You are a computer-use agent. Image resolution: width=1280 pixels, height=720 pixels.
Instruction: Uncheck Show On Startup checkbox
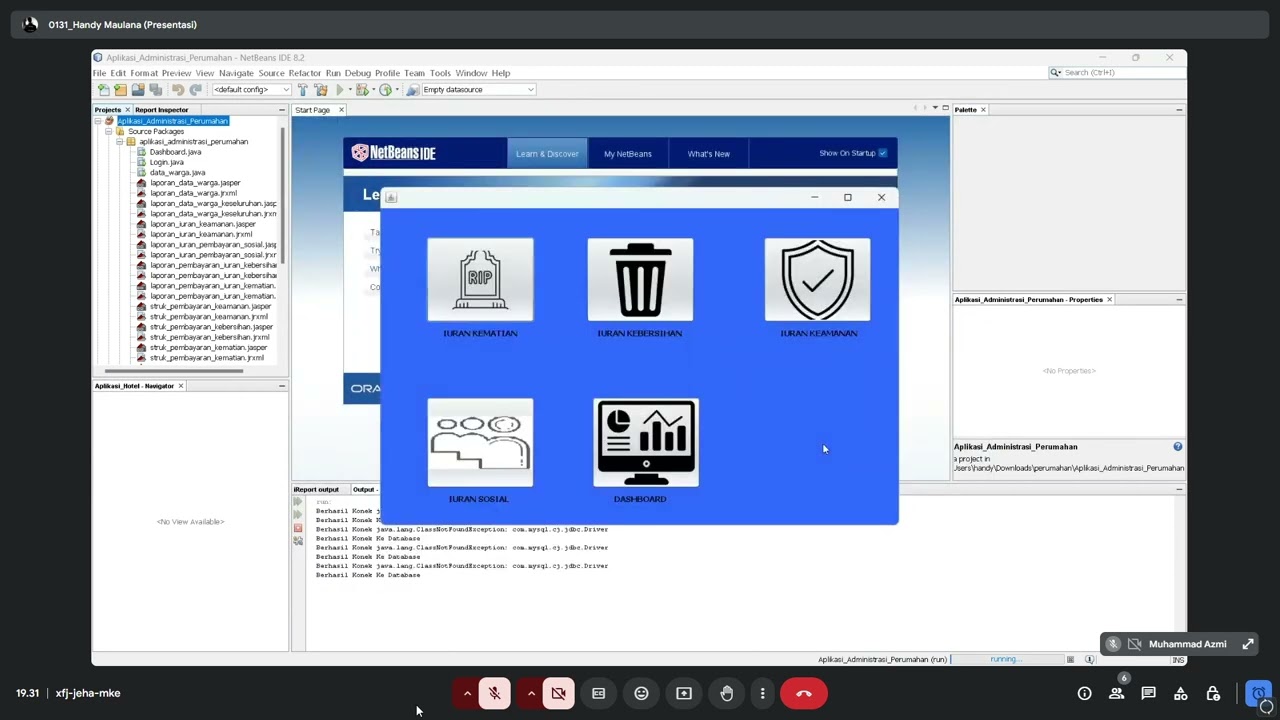click(882, 153)
